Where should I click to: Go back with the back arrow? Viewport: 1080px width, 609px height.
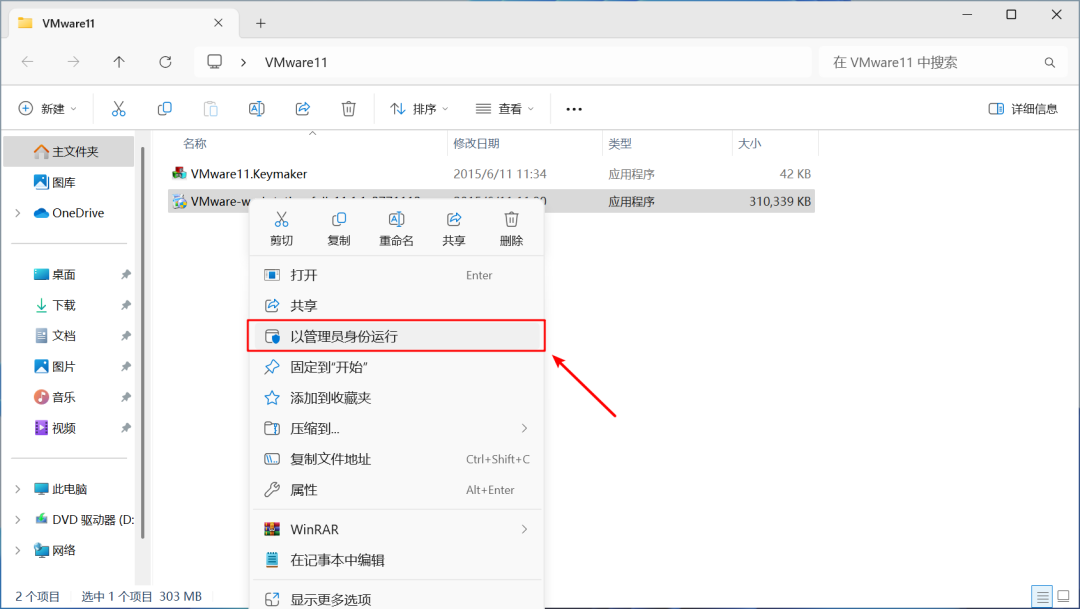point(28,62)
